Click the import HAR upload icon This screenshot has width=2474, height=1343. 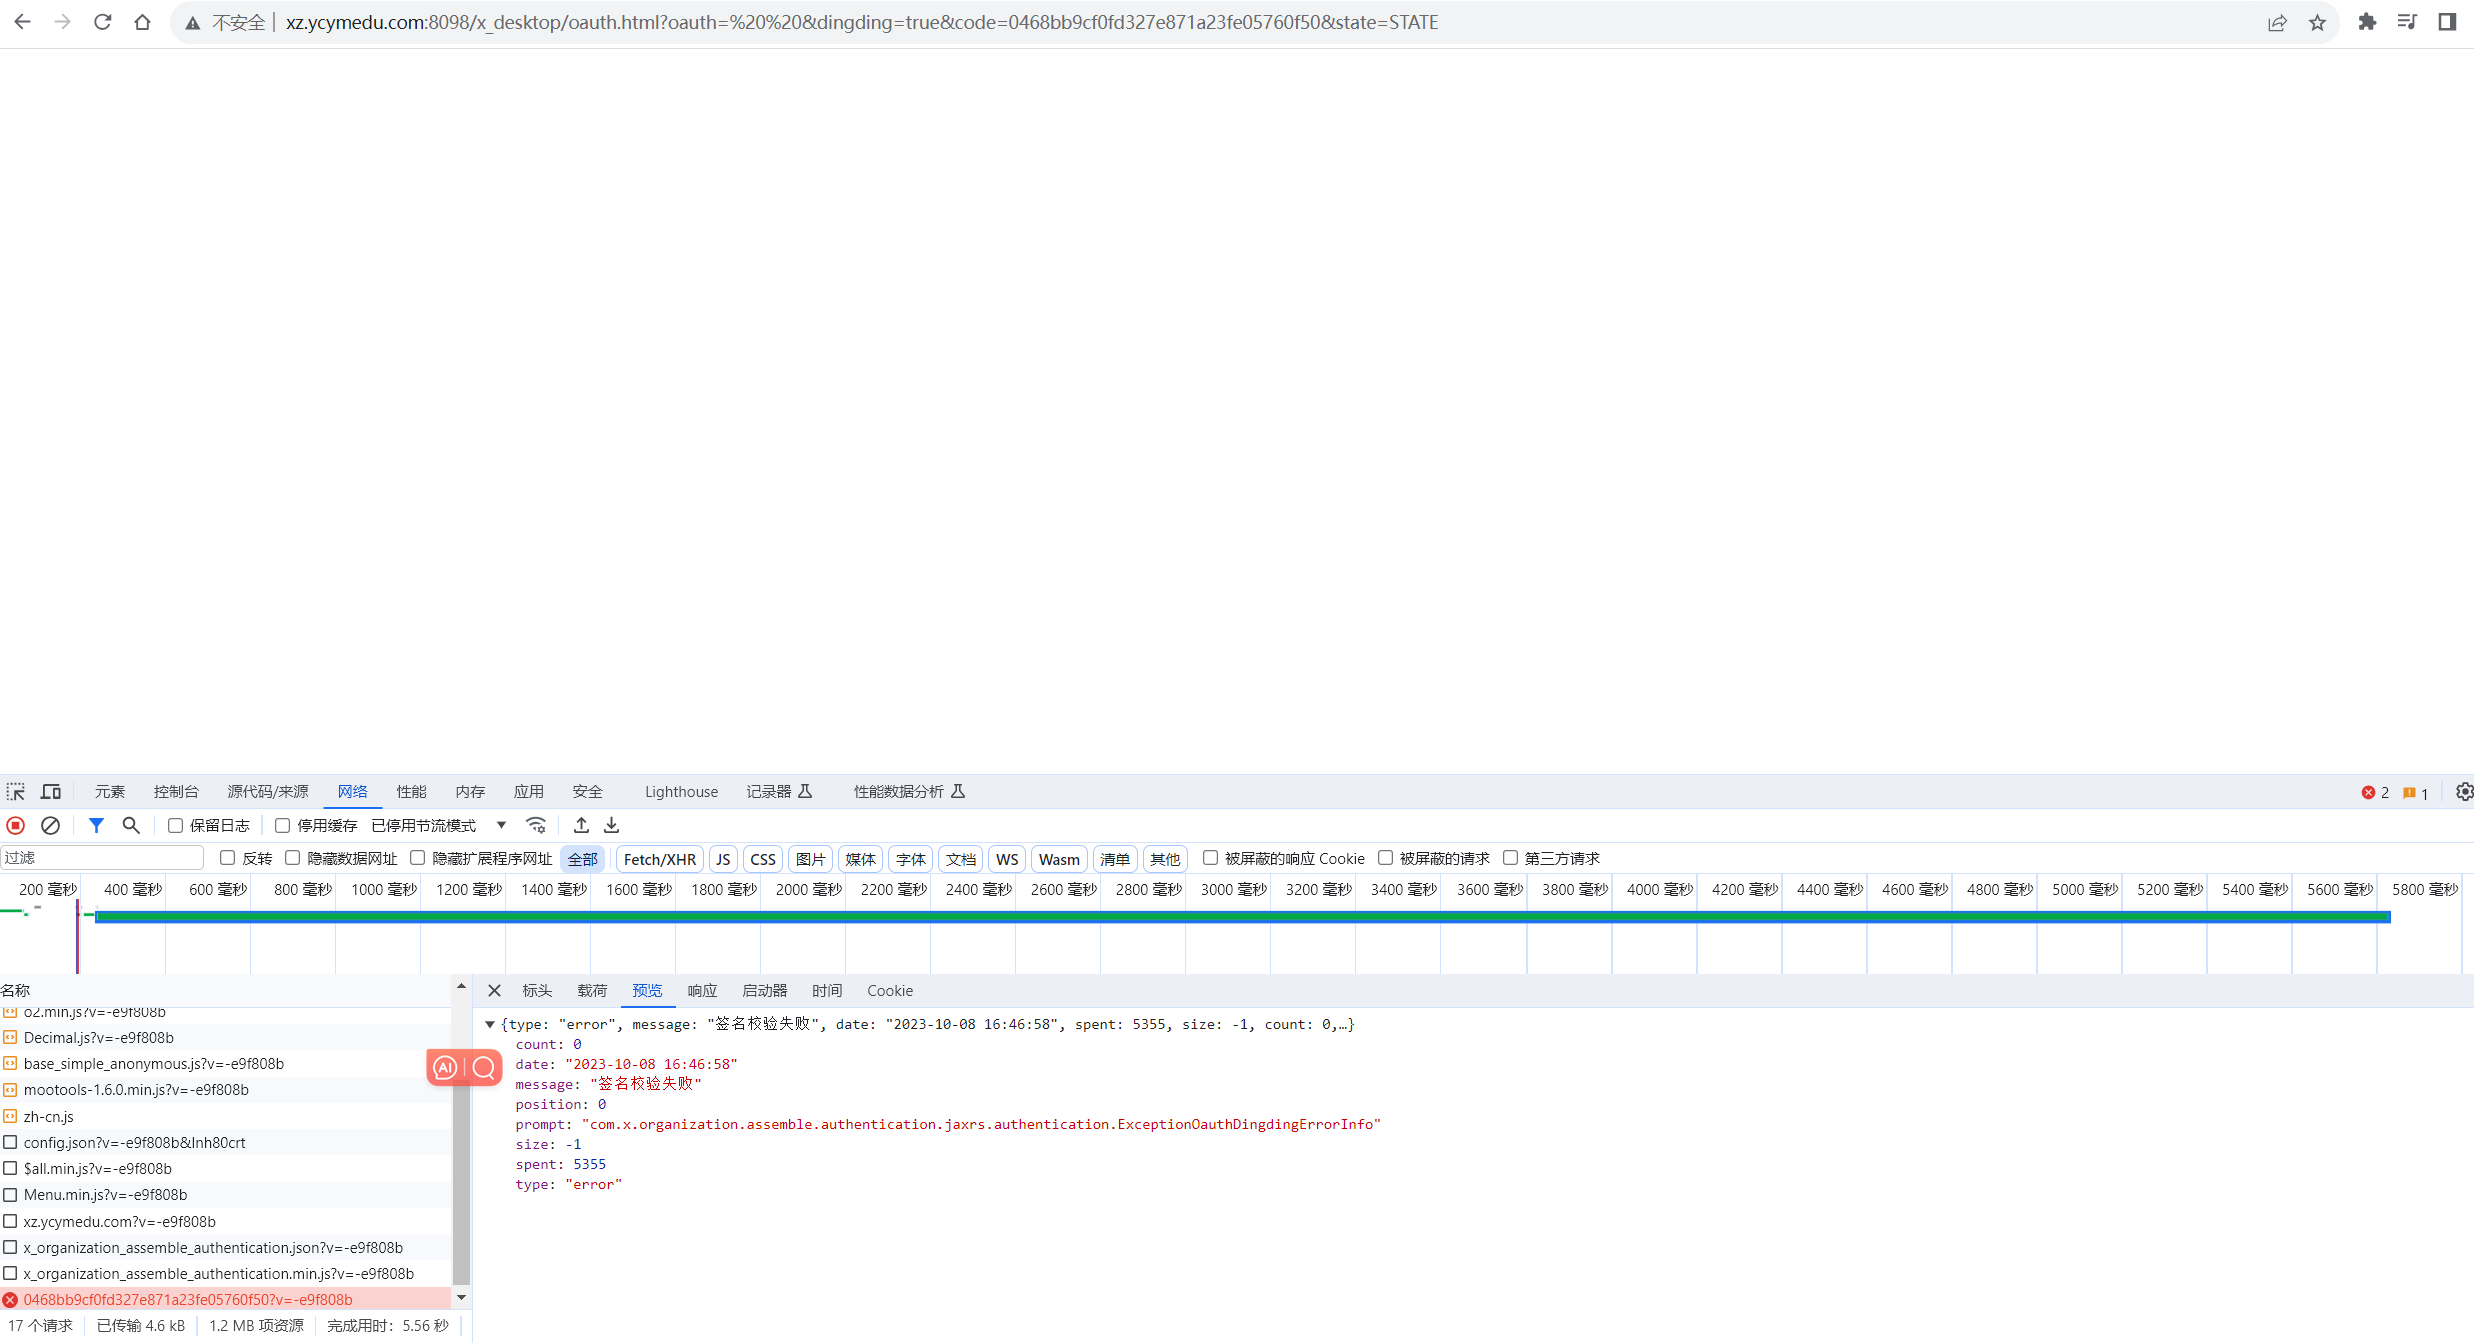pyautogui.click(x=581, y=825)
